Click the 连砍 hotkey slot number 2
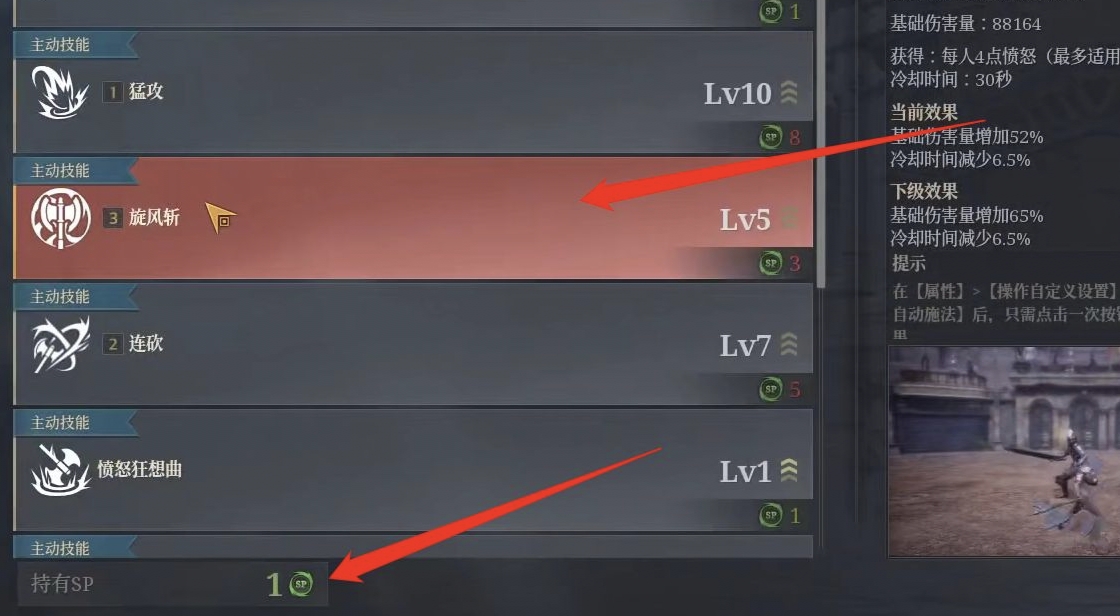This screenshot has height=616, width=1120. tap(113, 344)
